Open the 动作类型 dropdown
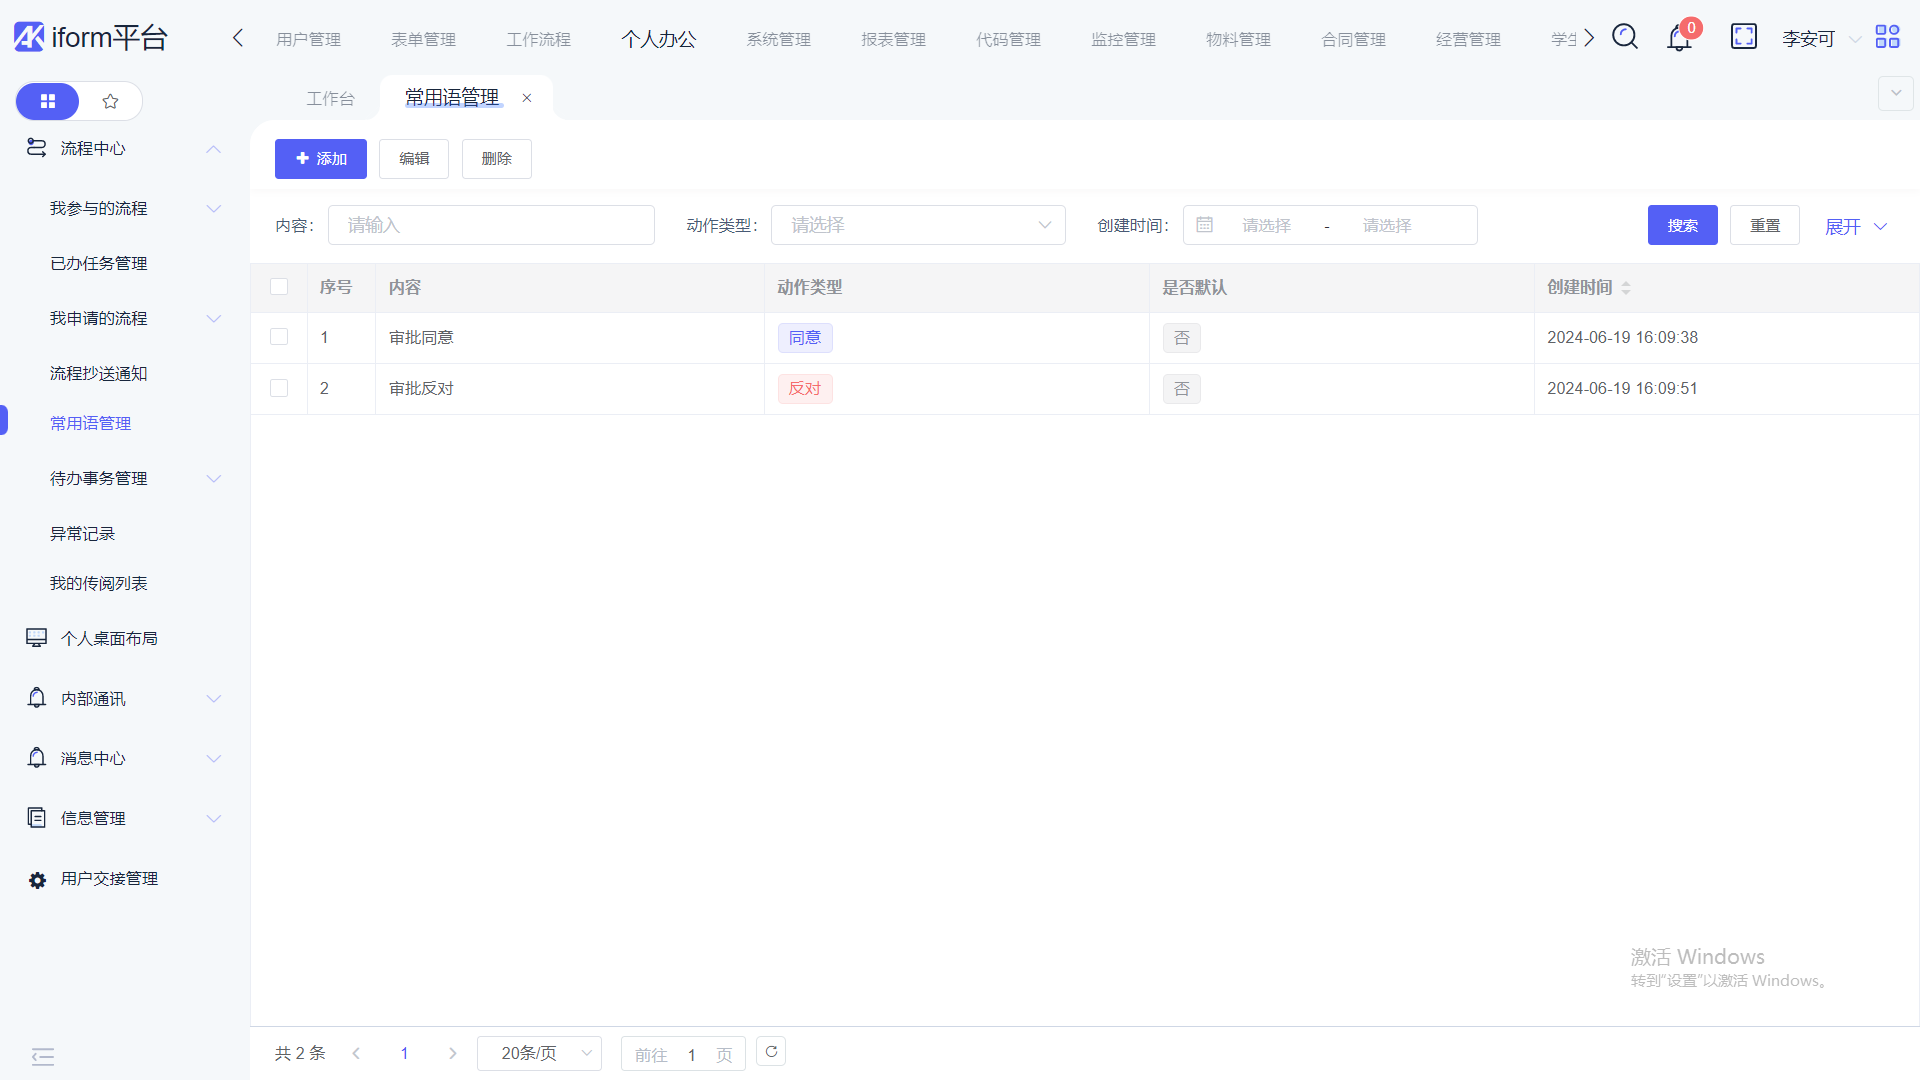1920x1080 pixels. tap(917, 225)
